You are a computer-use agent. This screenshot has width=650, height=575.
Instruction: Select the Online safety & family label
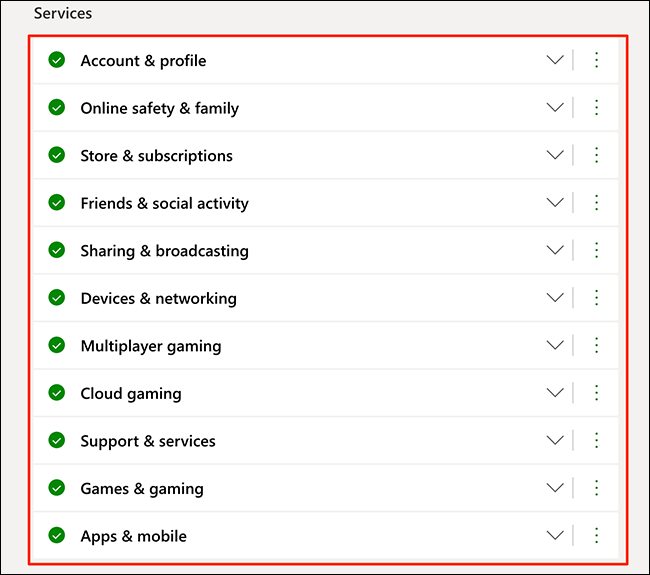coord(159,108)
